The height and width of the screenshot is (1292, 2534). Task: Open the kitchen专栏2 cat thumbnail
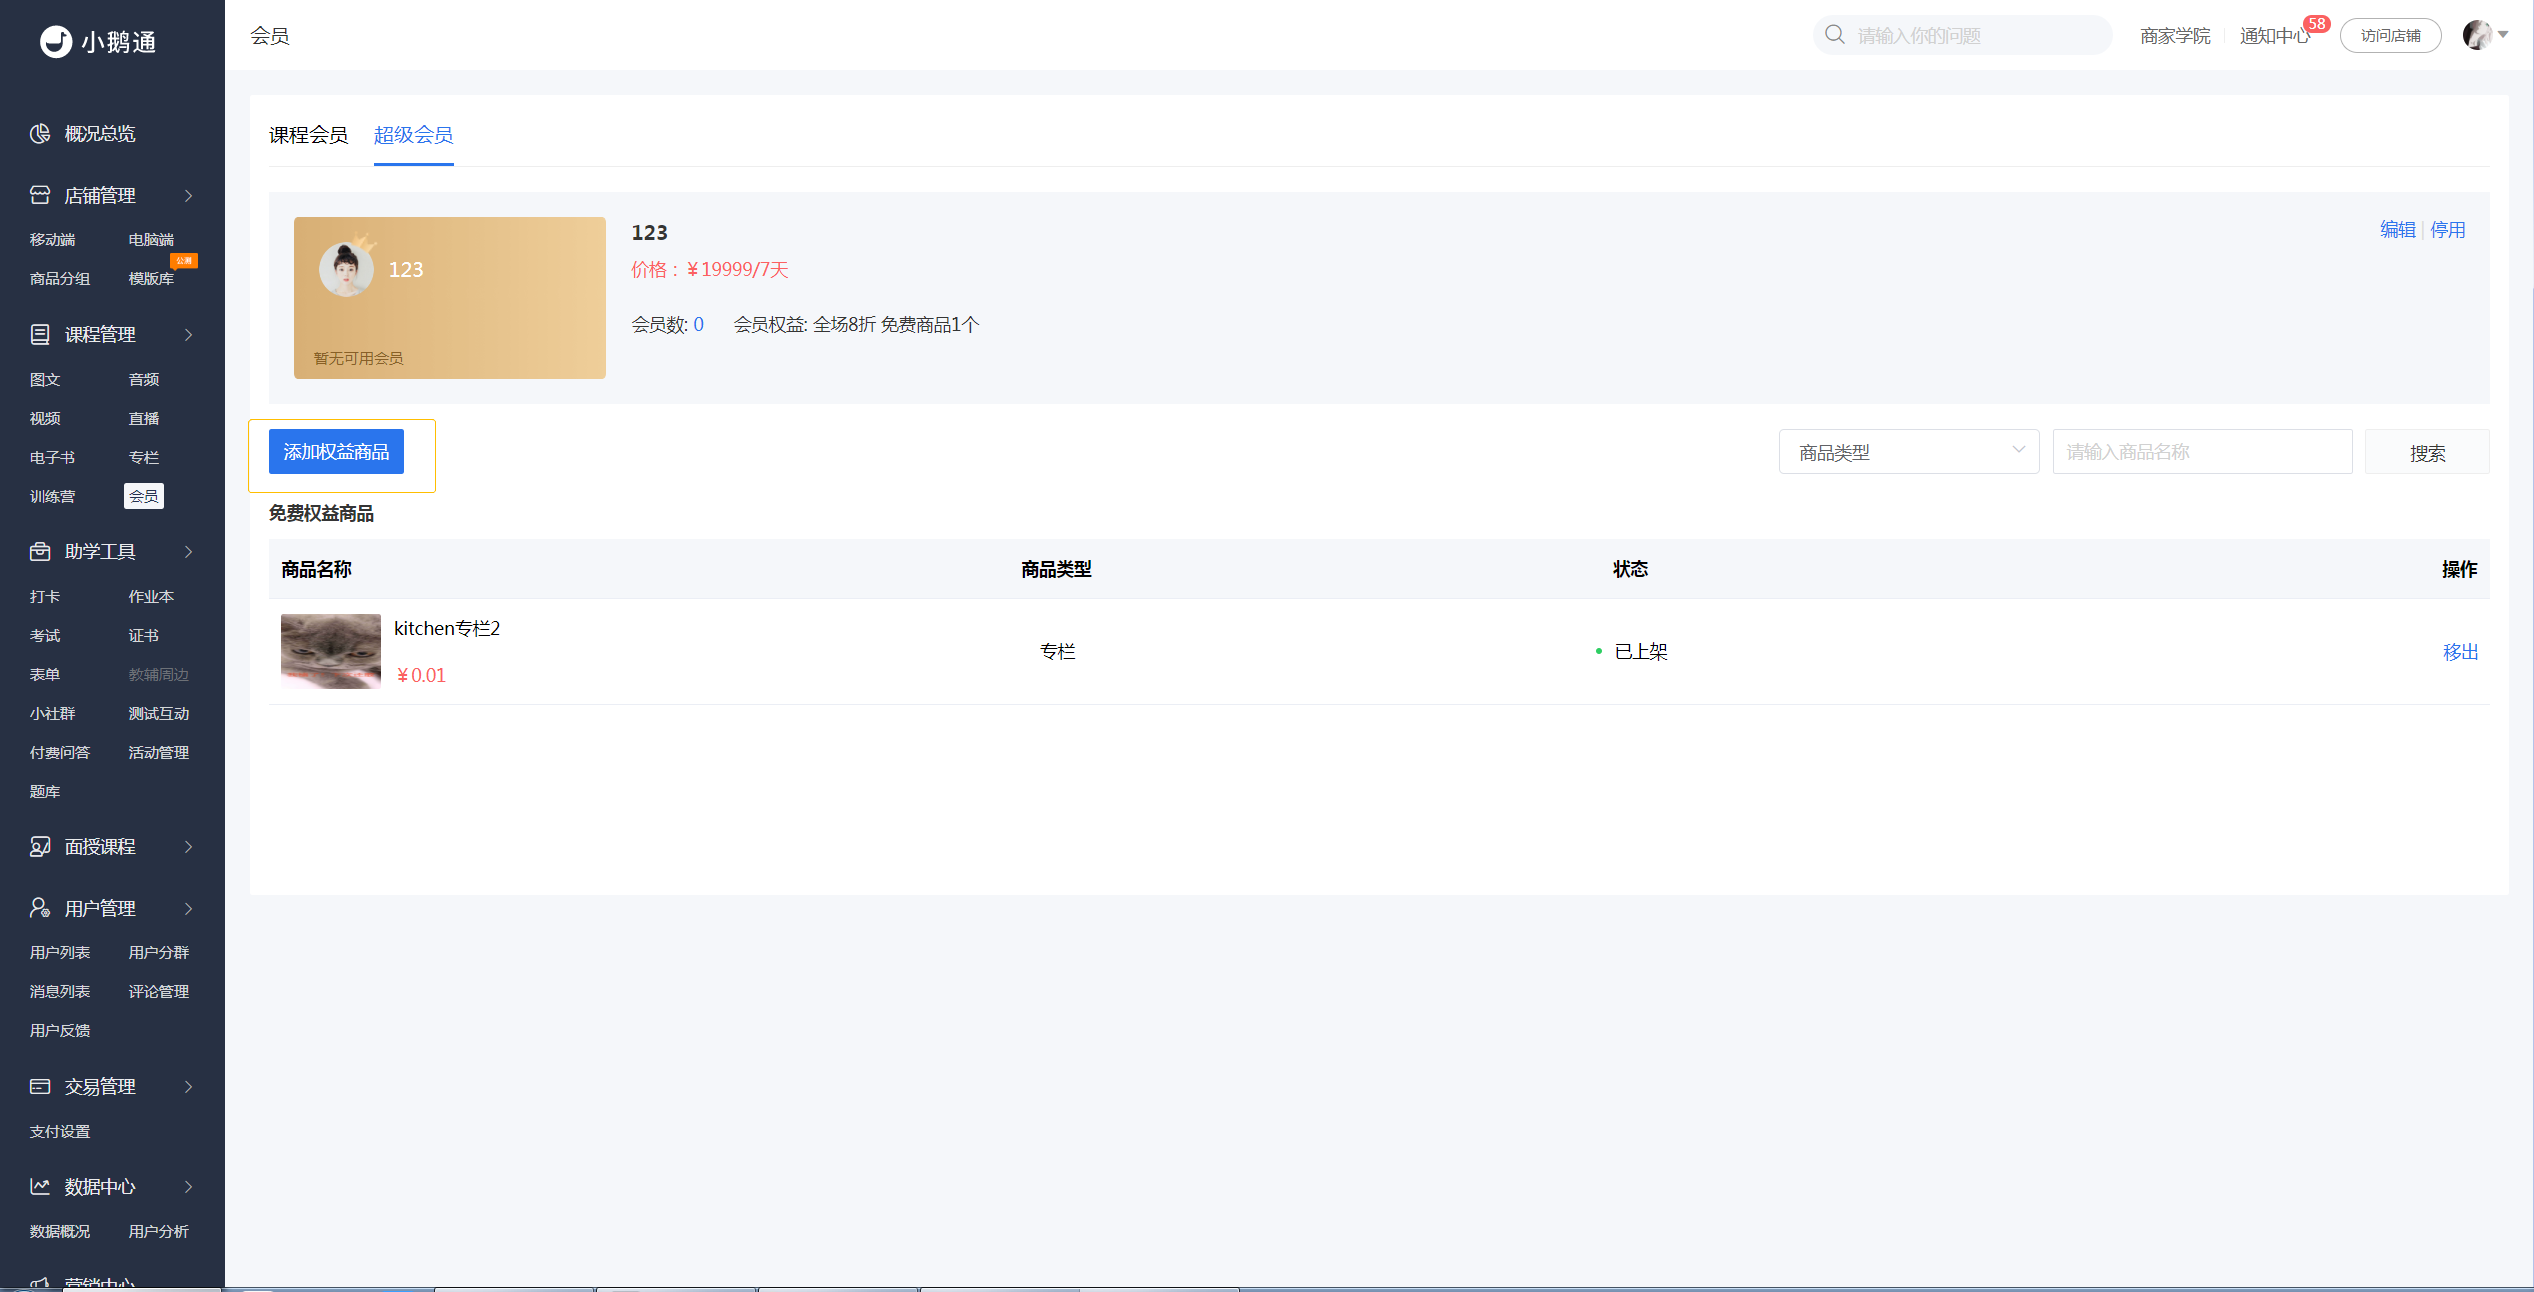331,651
